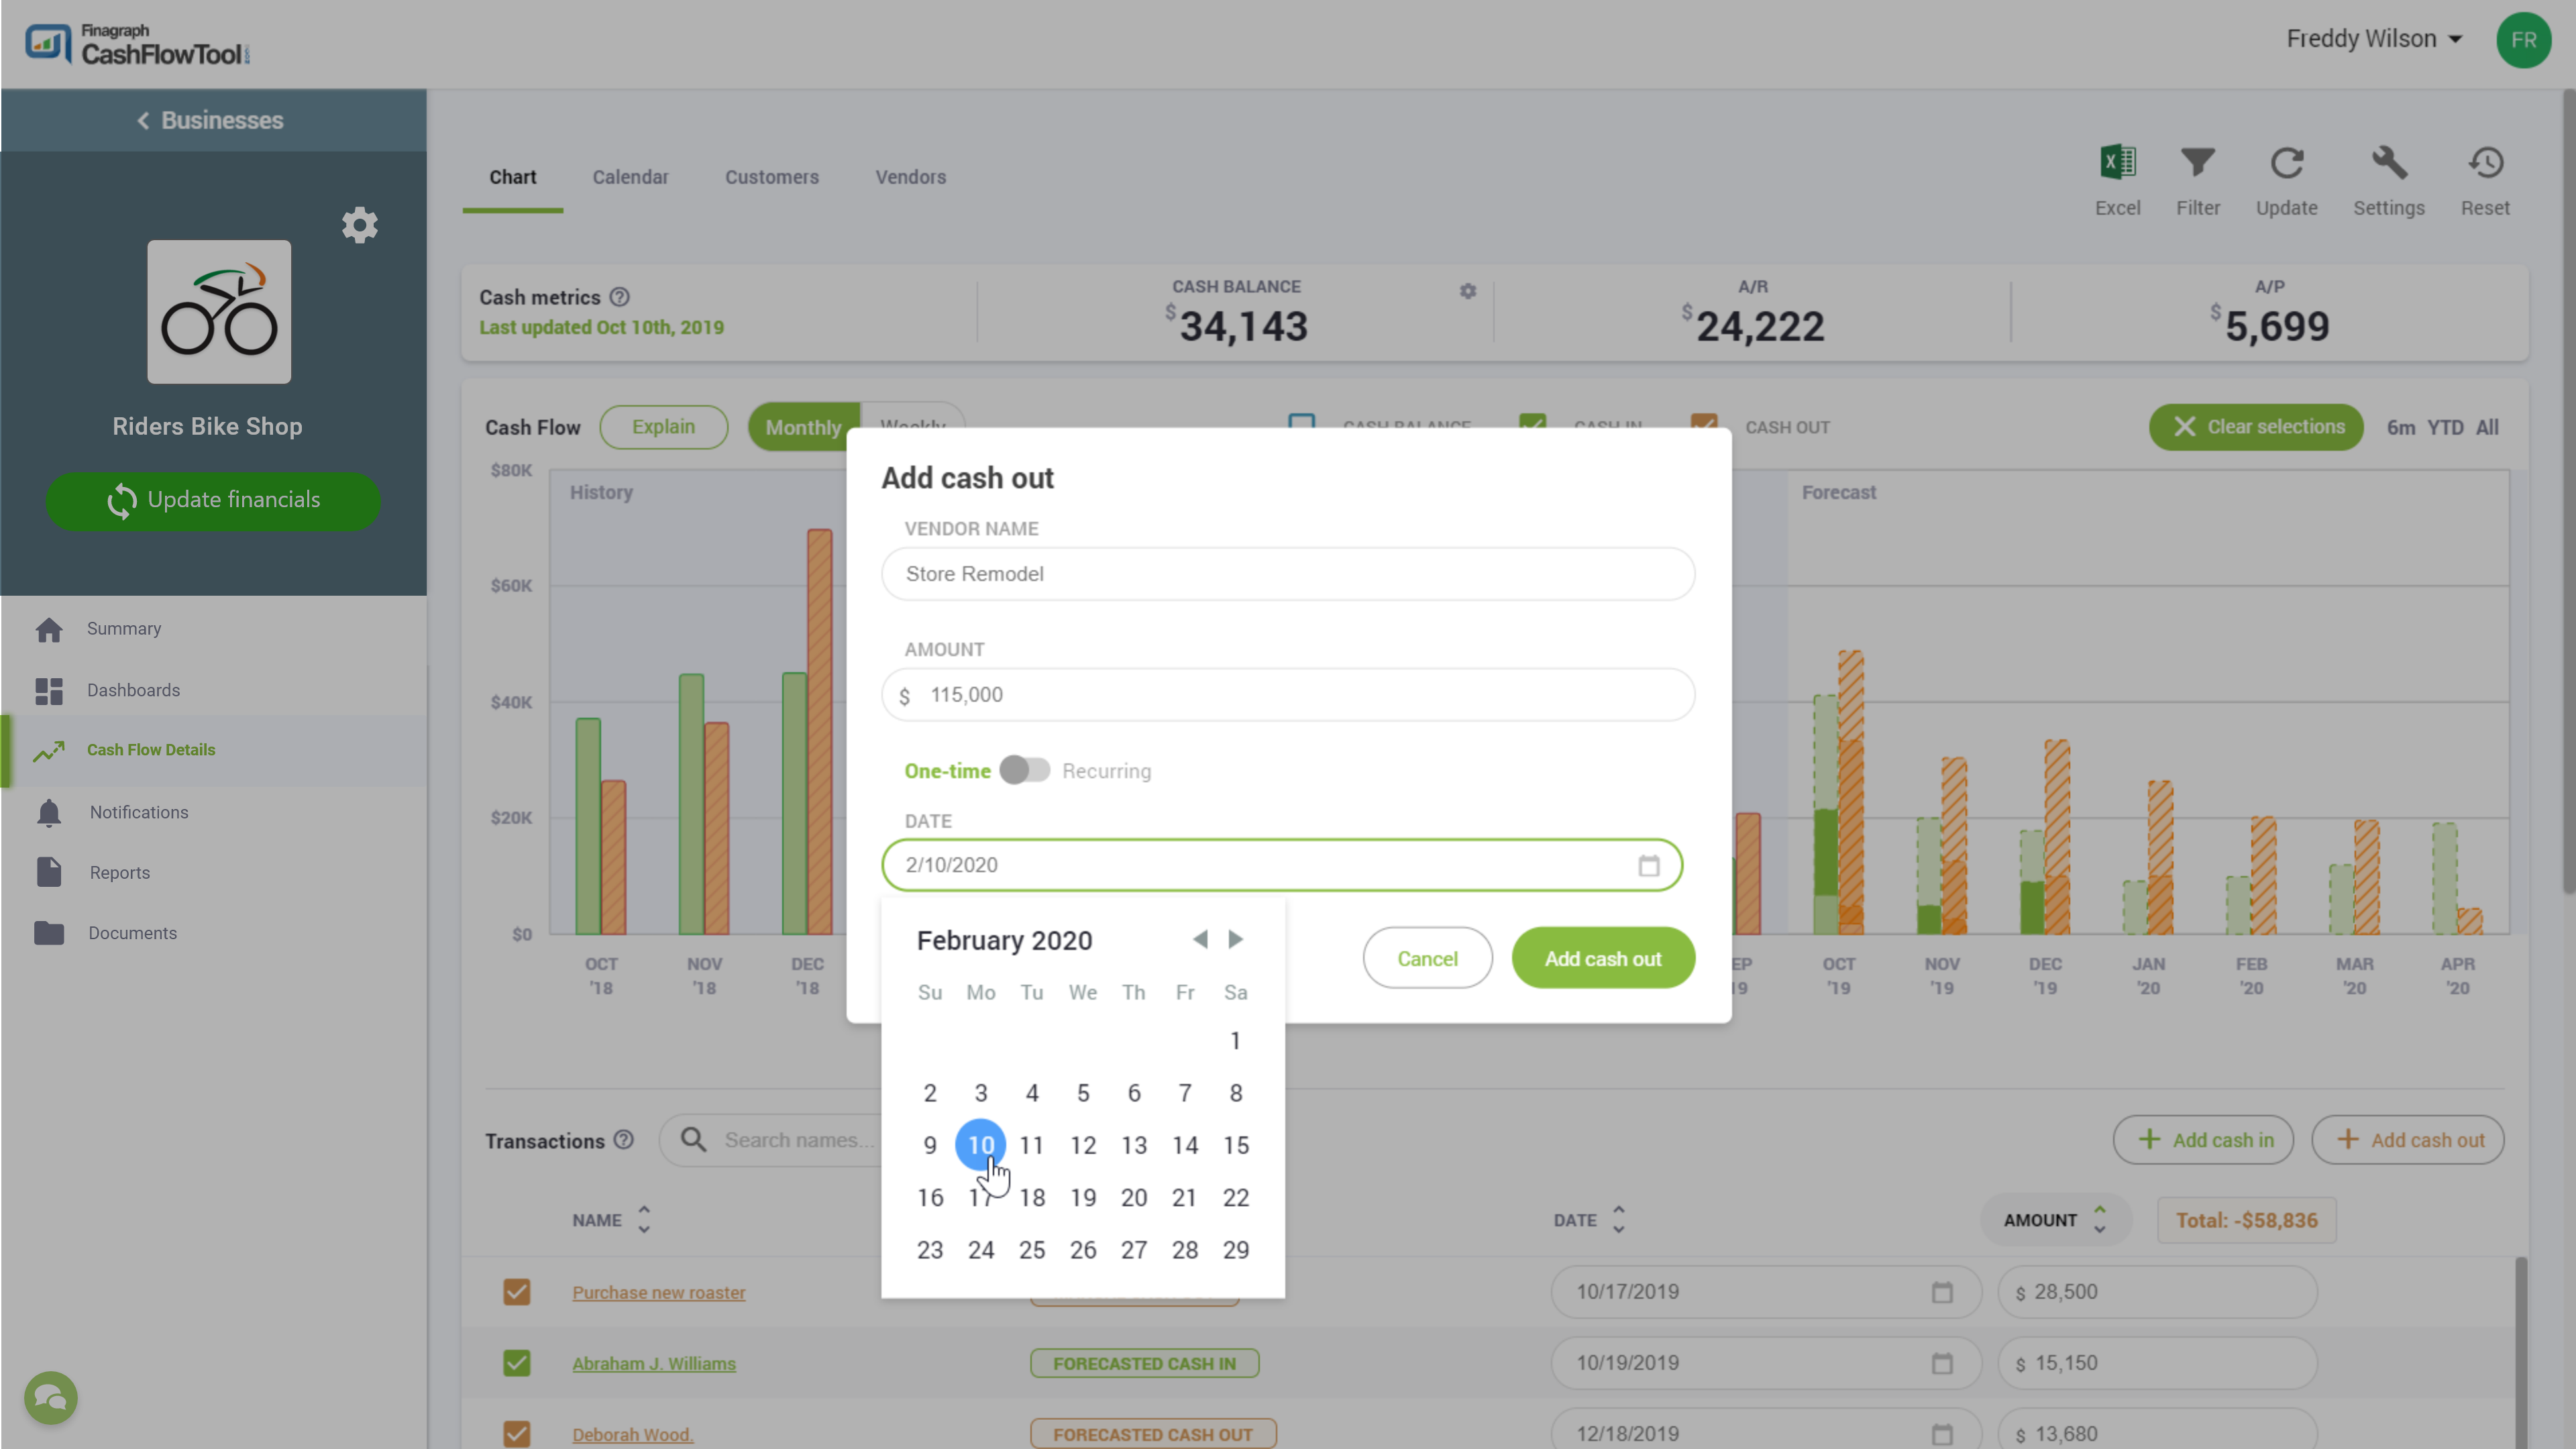Image resolution: width=2576 pixels, height=1449 pixels.
Task: Uncheck the Purchase new roaster checkbox
Action: (516, 1292)
